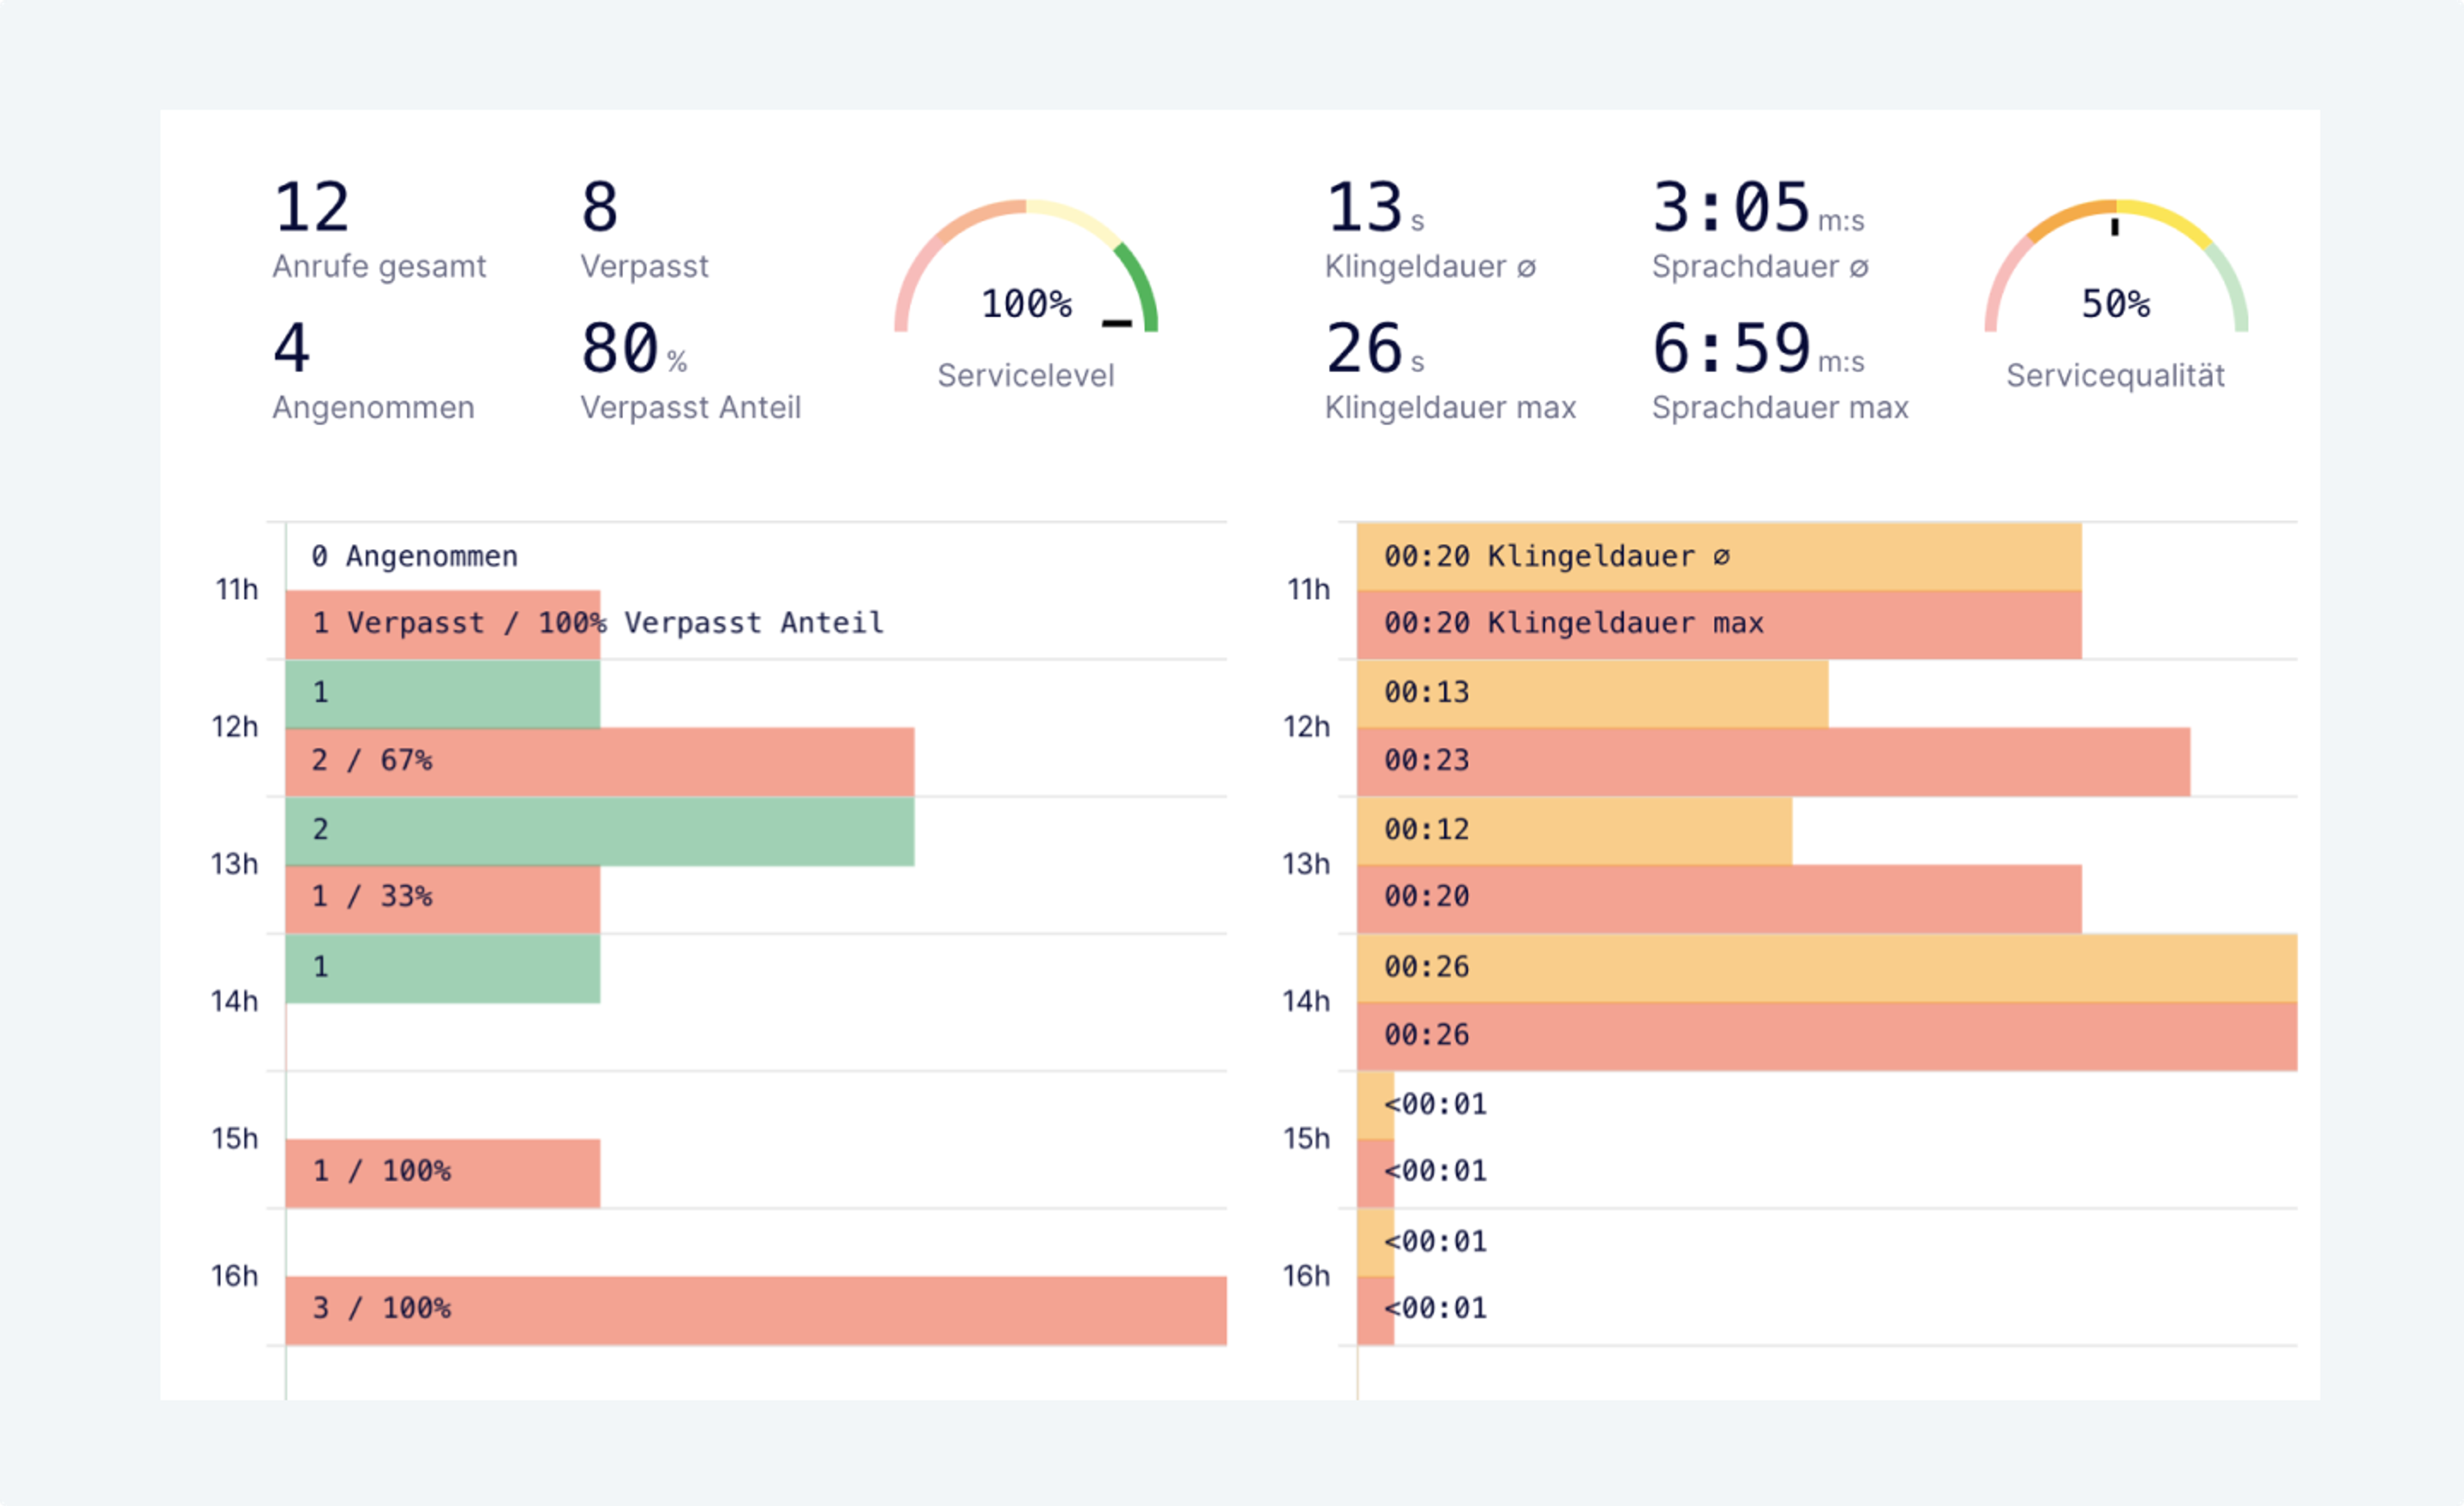Screen dimensions: 2464x1506
Task: Click the 12h 00:23 Klingeldauer max bar
Action: click(x=1772, y=761)
